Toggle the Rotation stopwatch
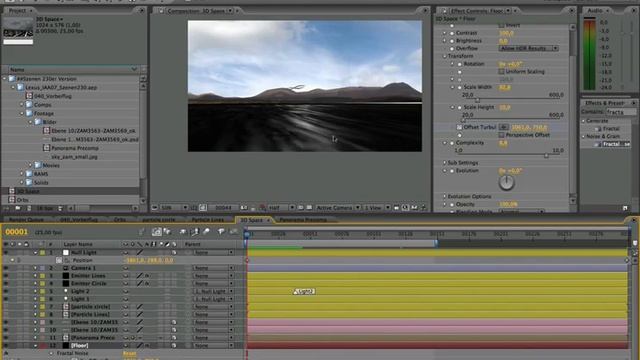Image resolution: width=640 pixels, height=360 pixels. 460,64
